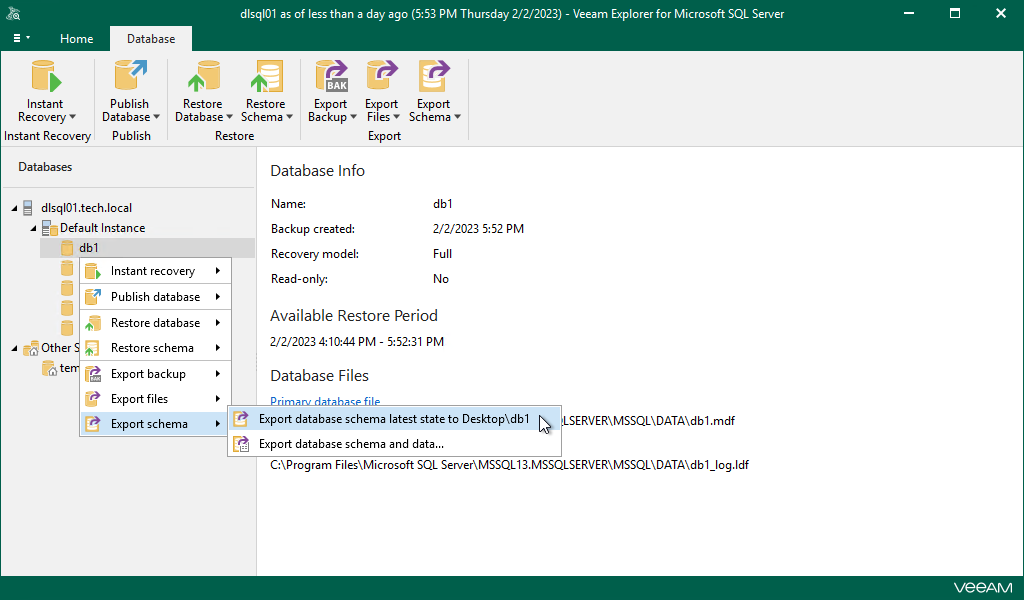Click icon beside Export database schema latest state
The height and width of the screenshot is (600, 1024).
pyautogui.click(x=241, y=419)
